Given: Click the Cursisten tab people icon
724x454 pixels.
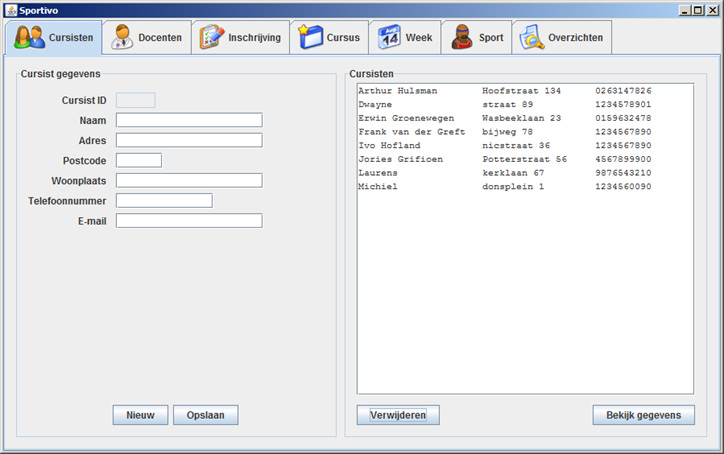Looking at the screenshot, I should pos(28,38).
